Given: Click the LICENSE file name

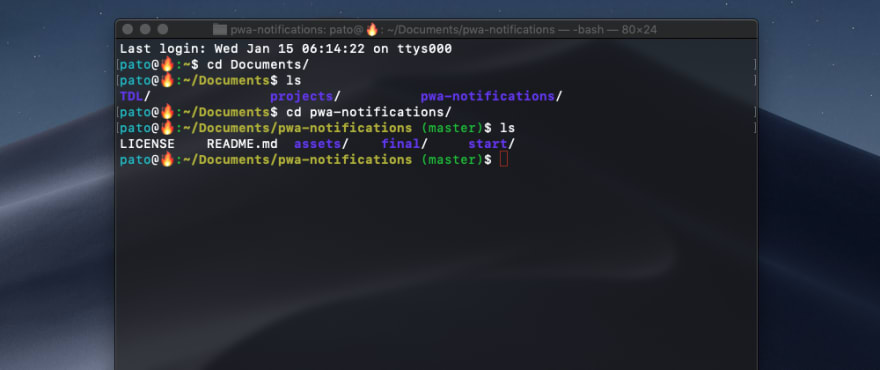Looking at the screenshot, I should click(x=147, y=144).
